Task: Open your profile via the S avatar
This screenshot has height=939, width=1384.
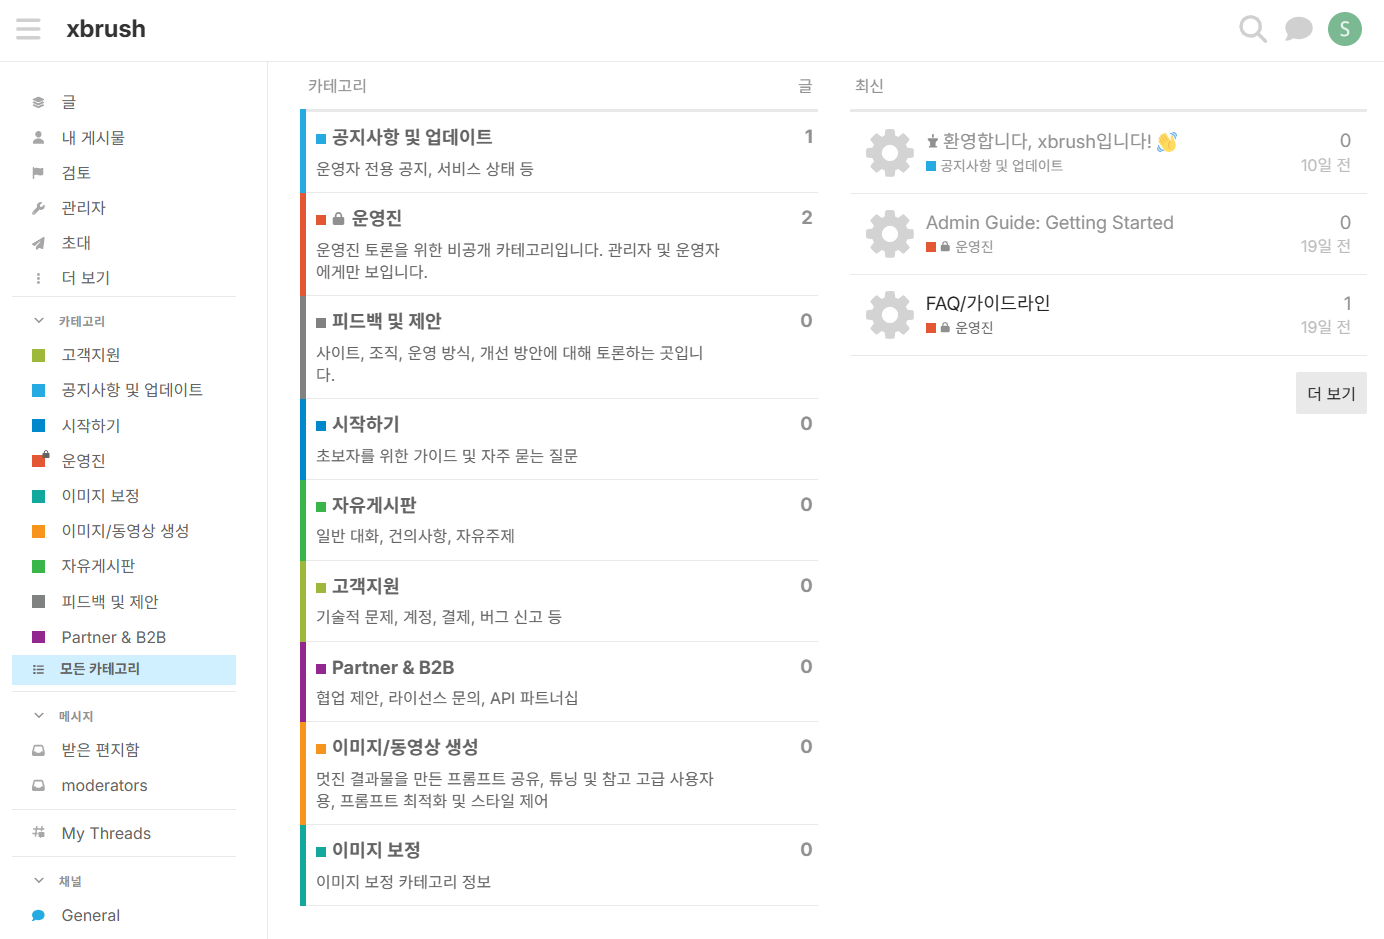Action: 1344,29
